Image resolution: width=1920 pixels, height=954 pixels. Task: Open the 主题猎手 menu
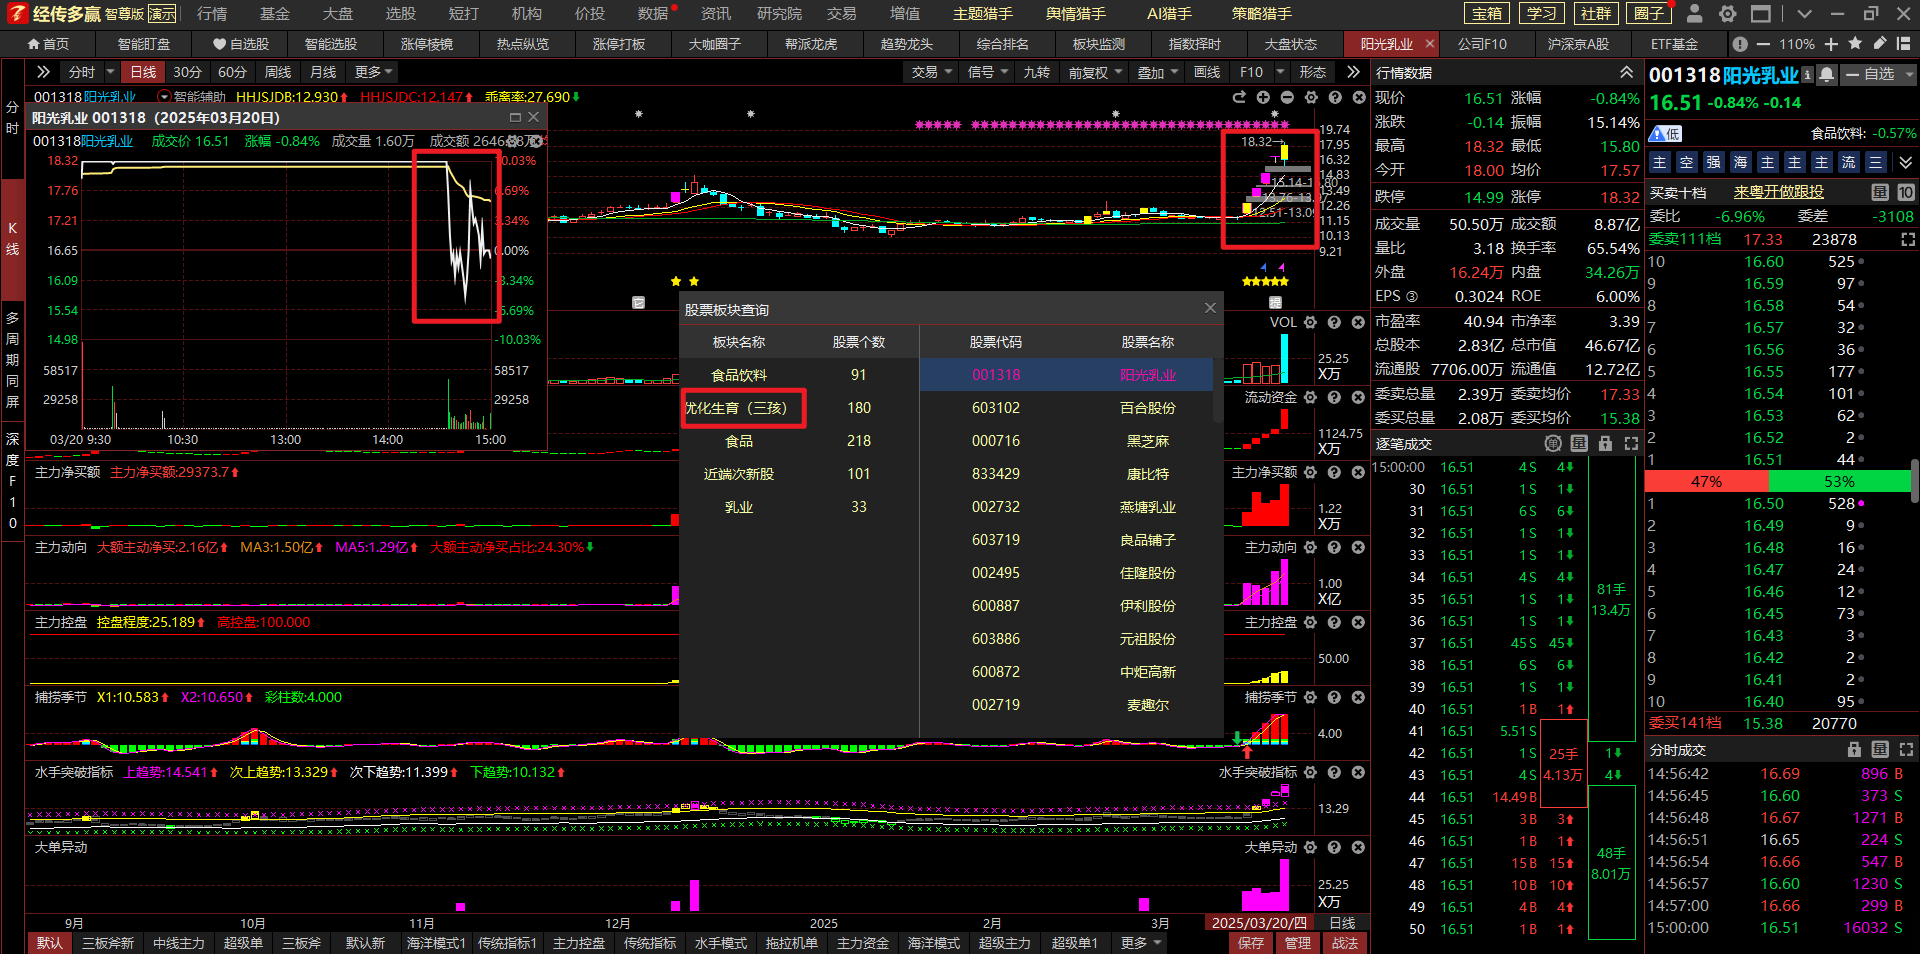[982, 14]
